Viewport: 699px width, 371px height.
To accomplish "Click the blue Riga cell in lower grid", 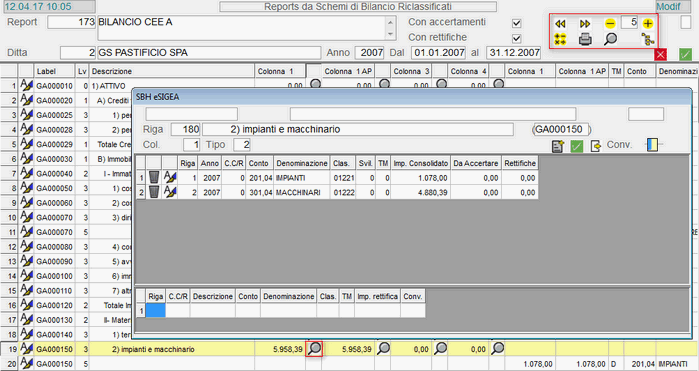I will pyautogui.click(x=156, y=310).
